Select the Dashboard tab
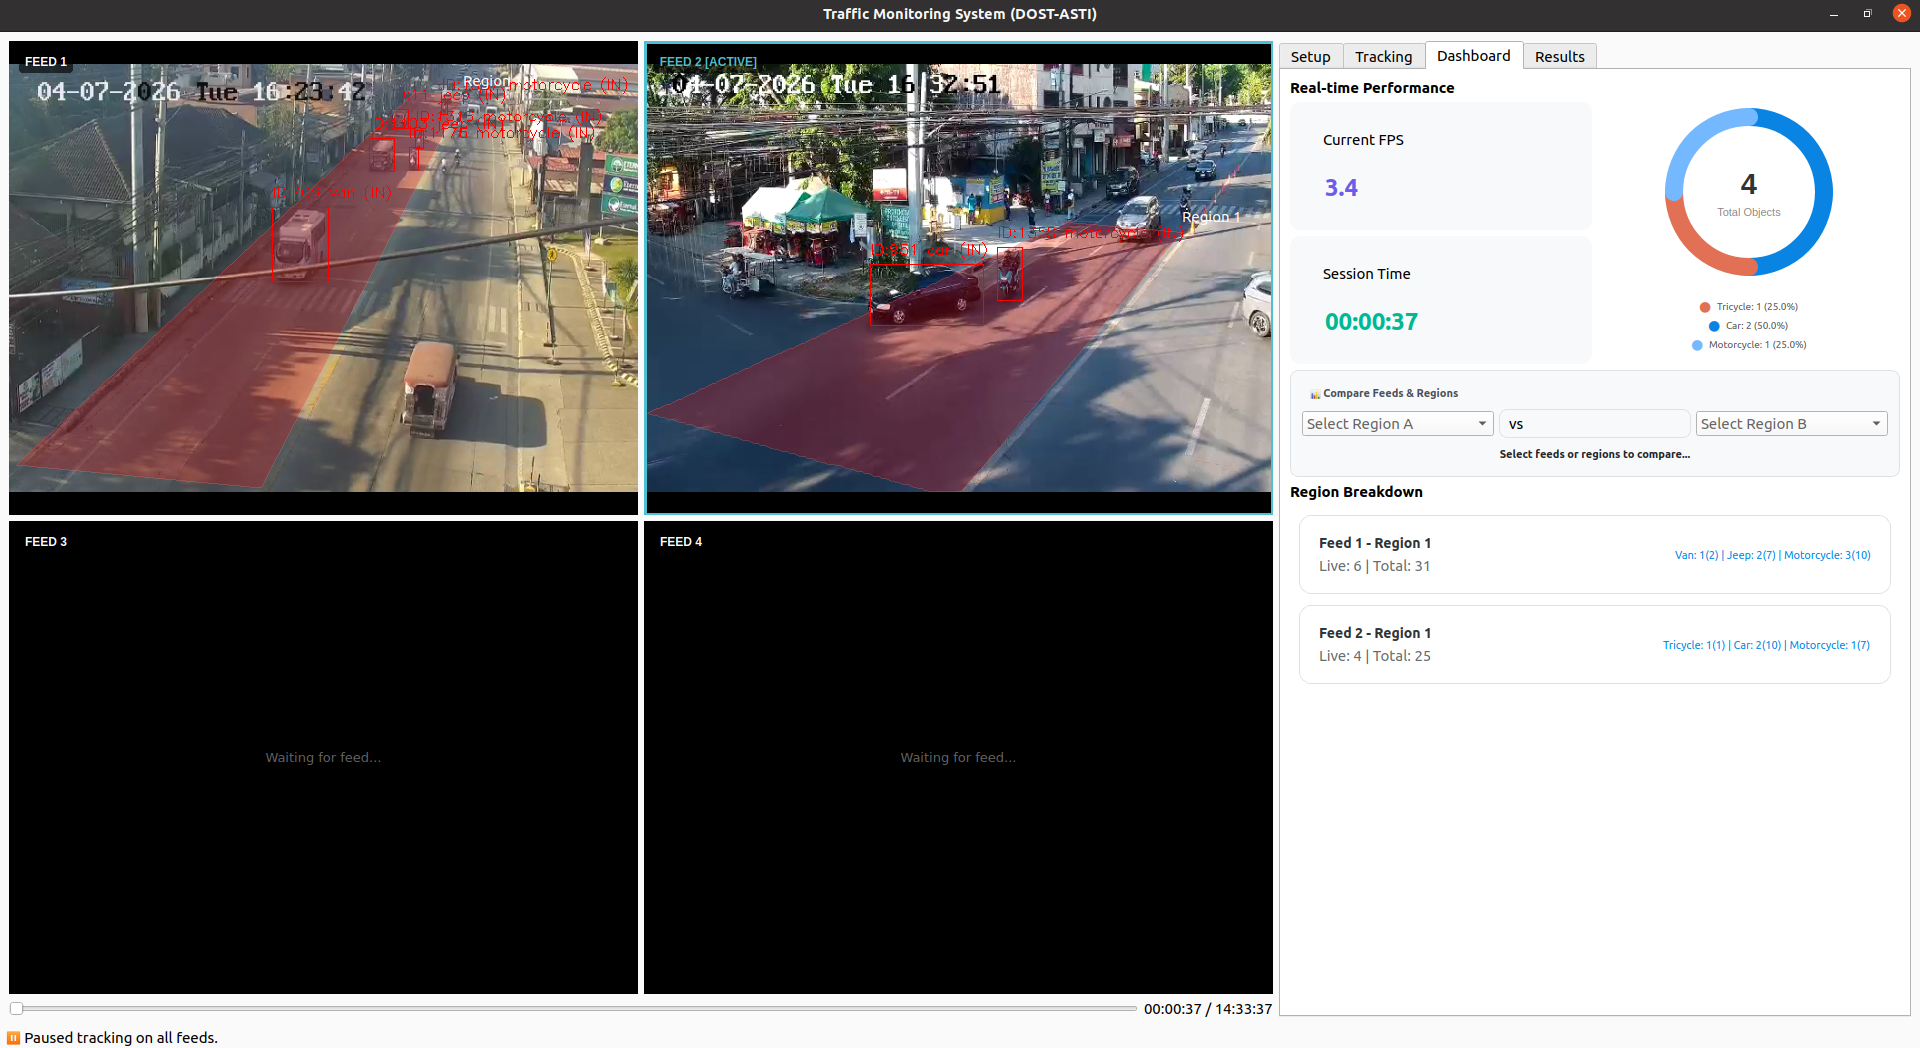Image resolution: width=1920 pixels, height=1048 pixels. pyautogui.click(x=1473, y=56)
